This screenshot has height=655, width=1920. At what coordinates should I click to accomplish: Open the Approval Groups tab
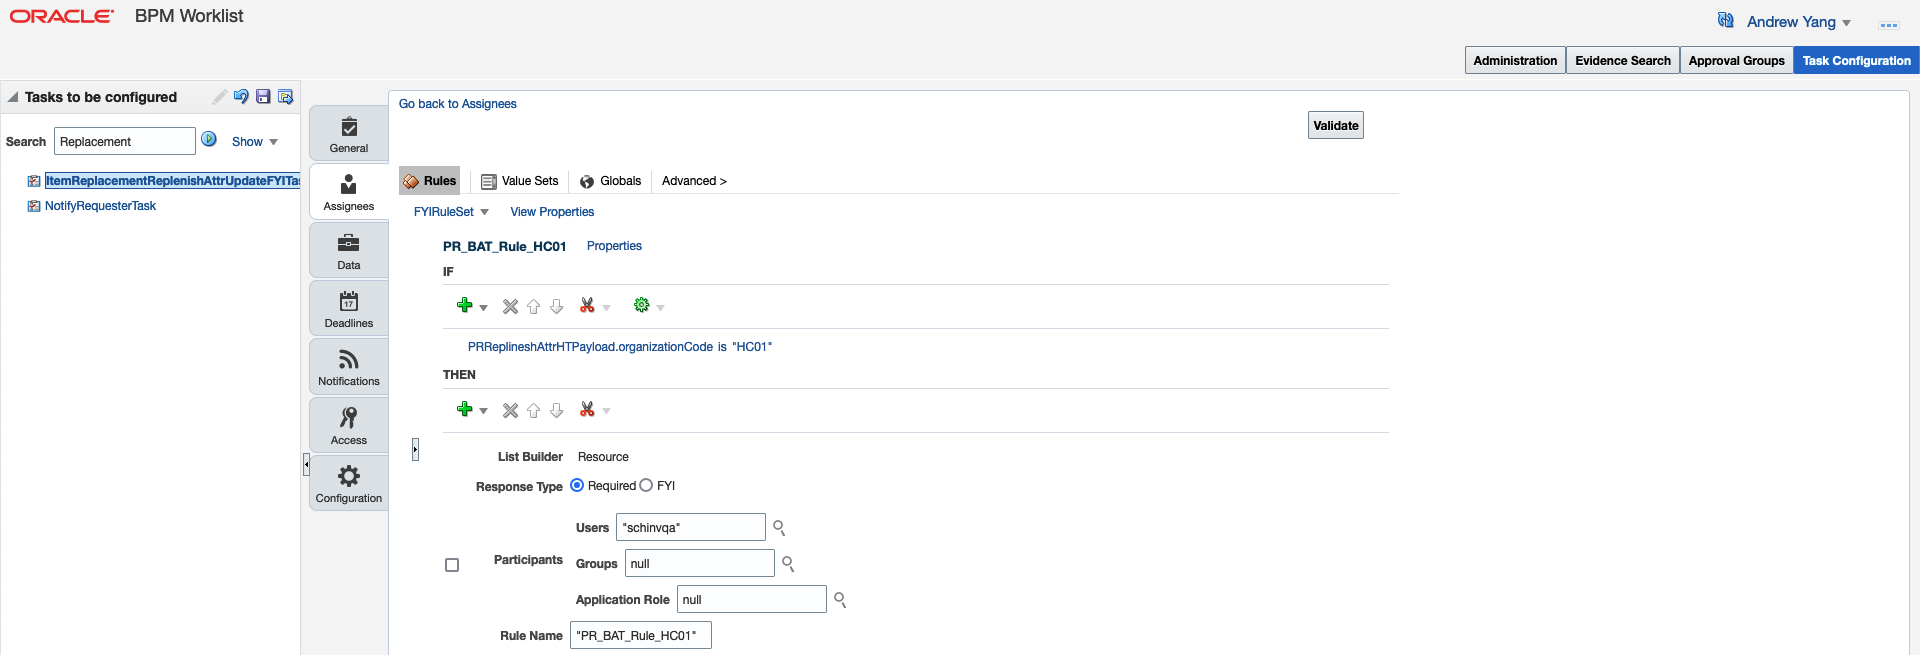pyautogui.click(x=1736, y=61)
